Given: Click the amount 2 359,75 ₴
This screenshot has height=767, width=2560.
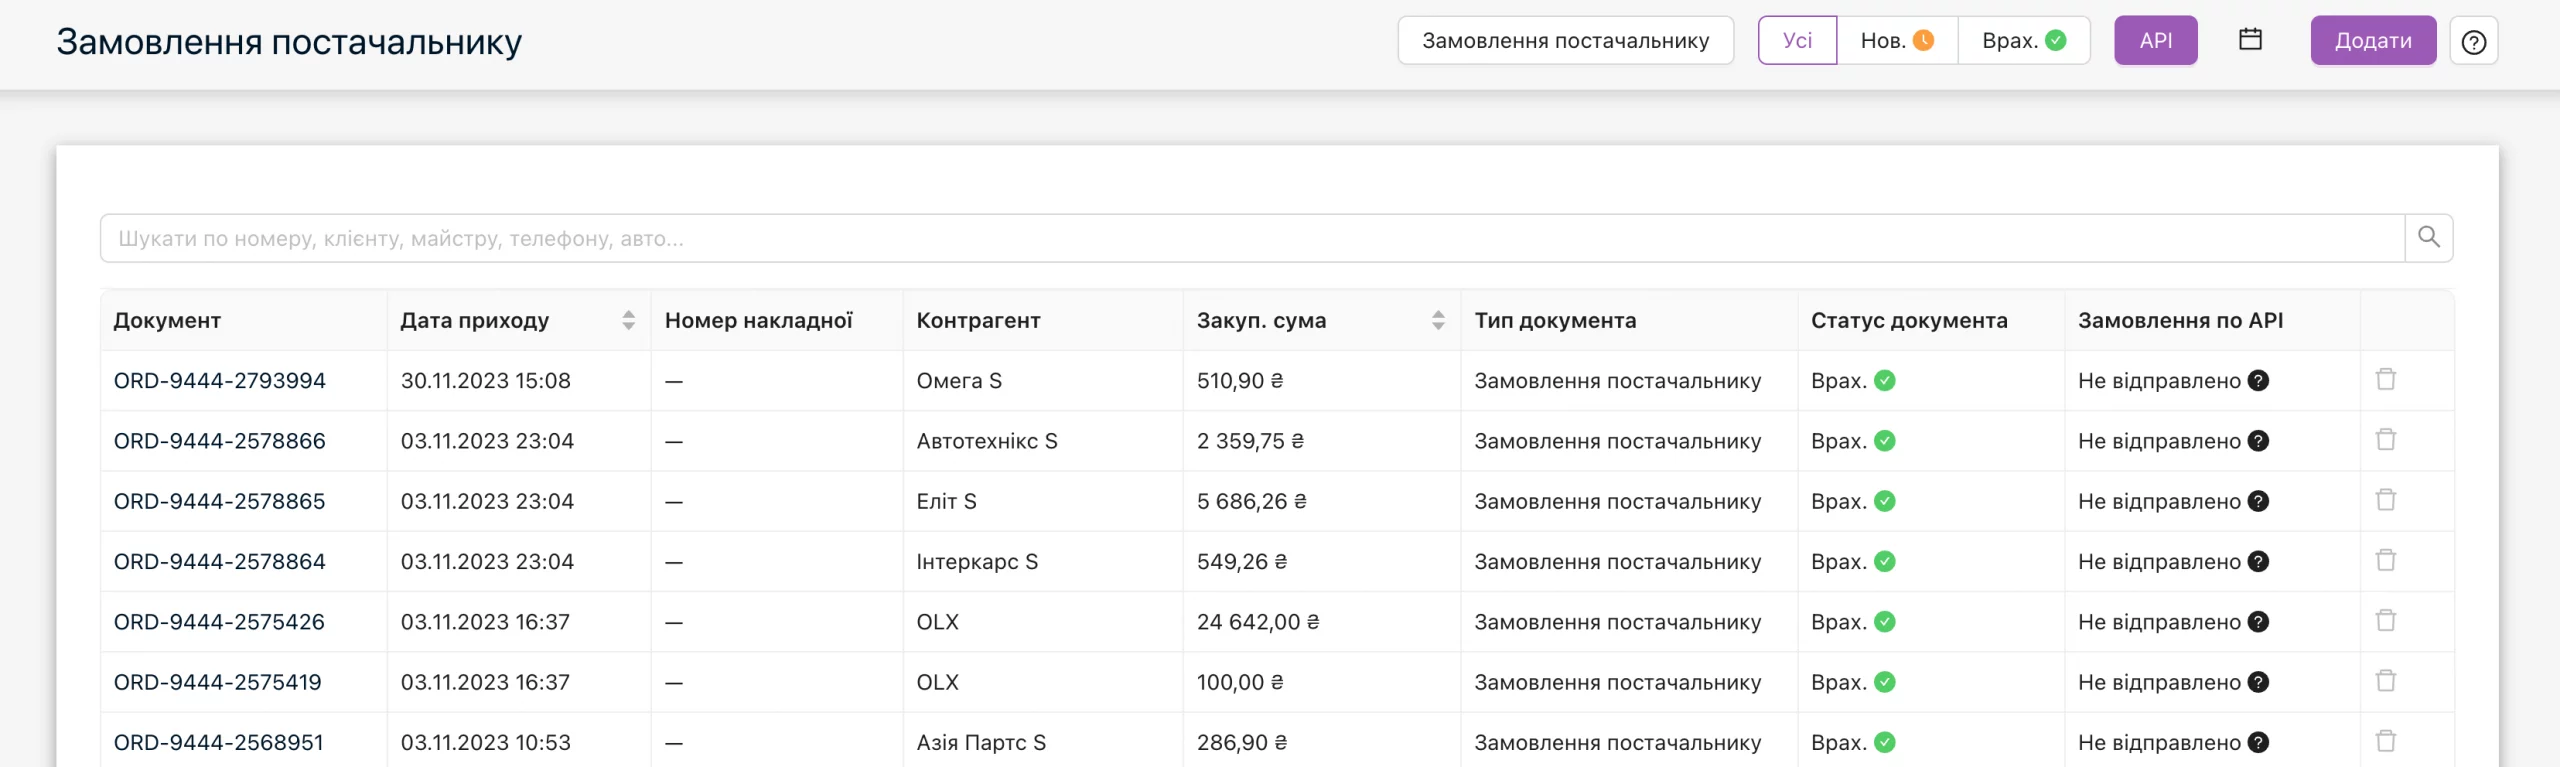Looking at the screenshot, I should (1250, 441).
